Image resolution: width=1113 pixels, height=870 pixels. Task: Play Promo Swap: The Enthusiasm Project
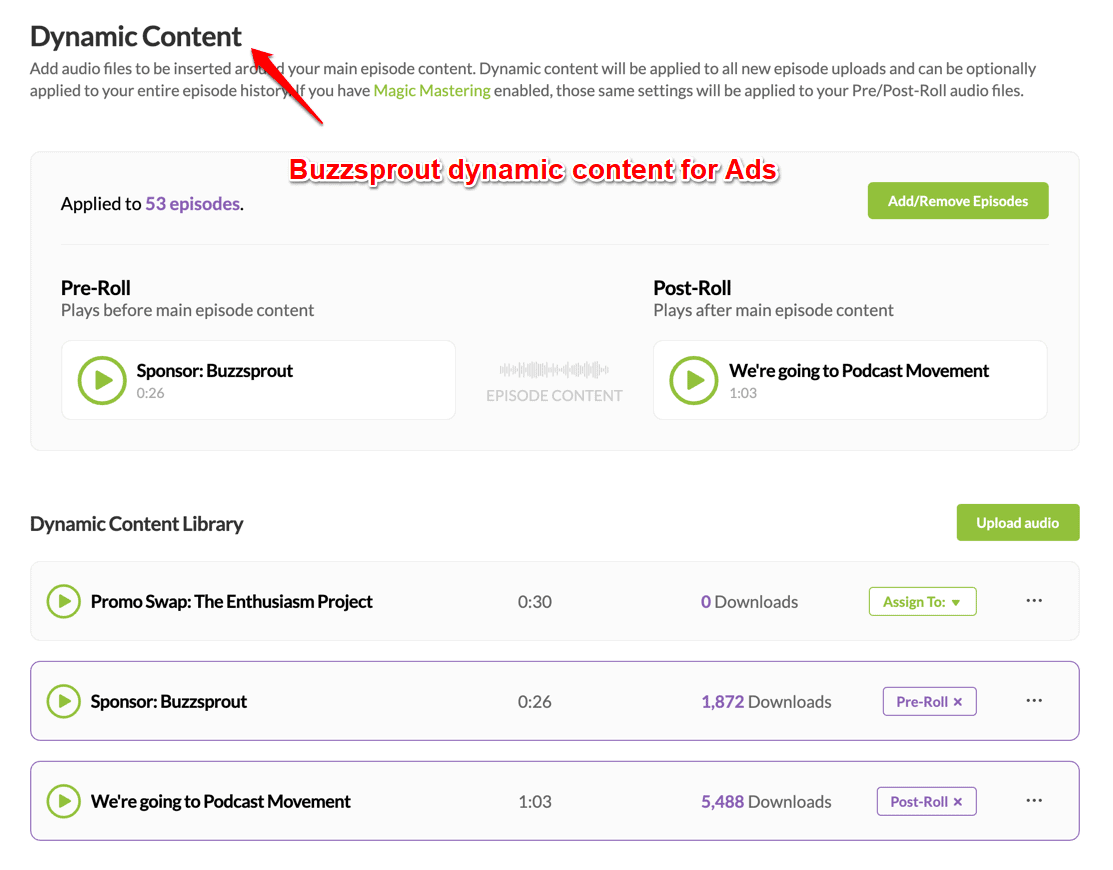(63, 601)
